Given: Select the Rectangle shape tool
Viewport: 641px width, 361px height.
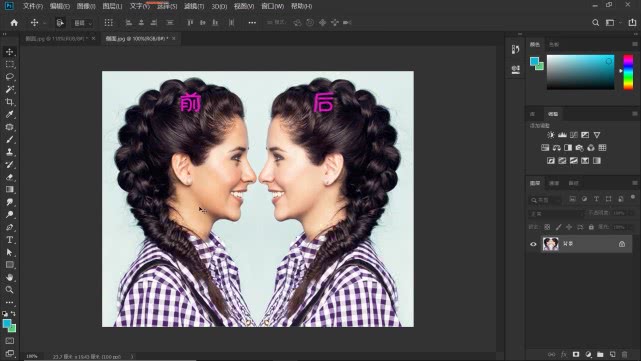Looking at the screenshot, I should coord(9,265).
